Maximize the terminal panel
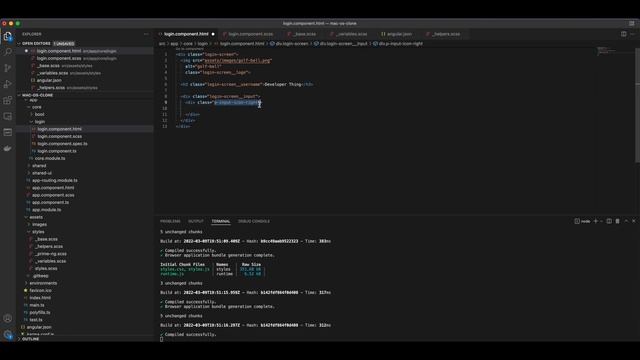Image resolution: width=640 pixels, height=360 pixels. tap(626, 221)
